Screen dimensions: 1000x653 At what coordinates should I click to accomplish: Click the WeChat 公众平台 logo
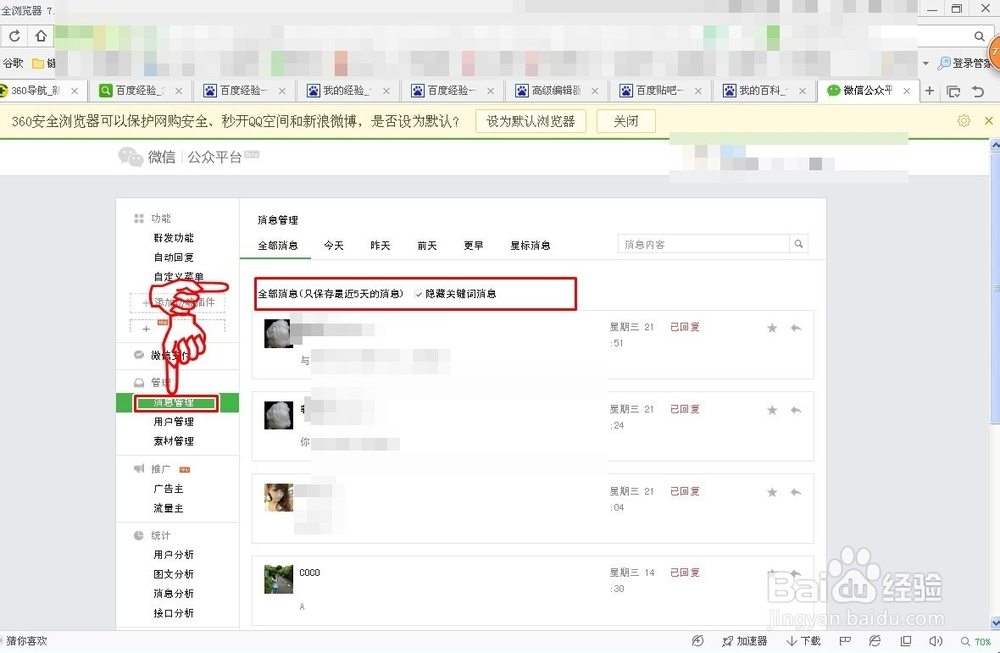point(189,156)
